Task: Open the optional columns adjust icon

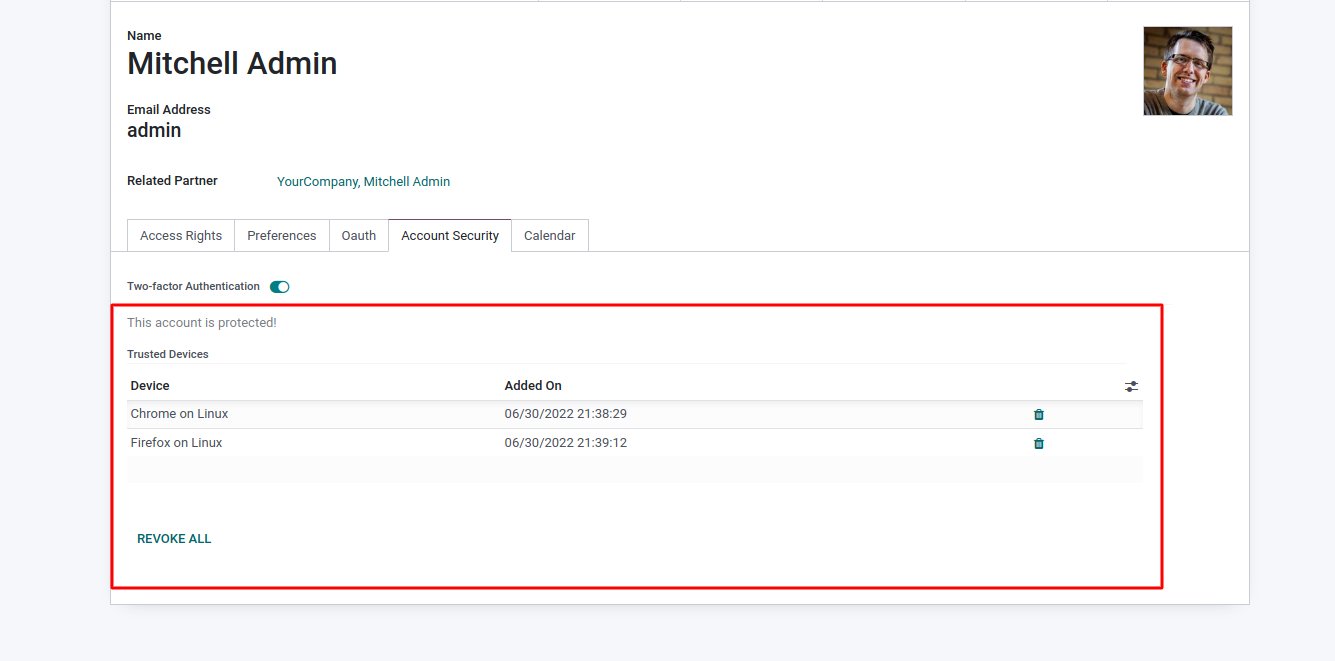Action: point(1131,386)
